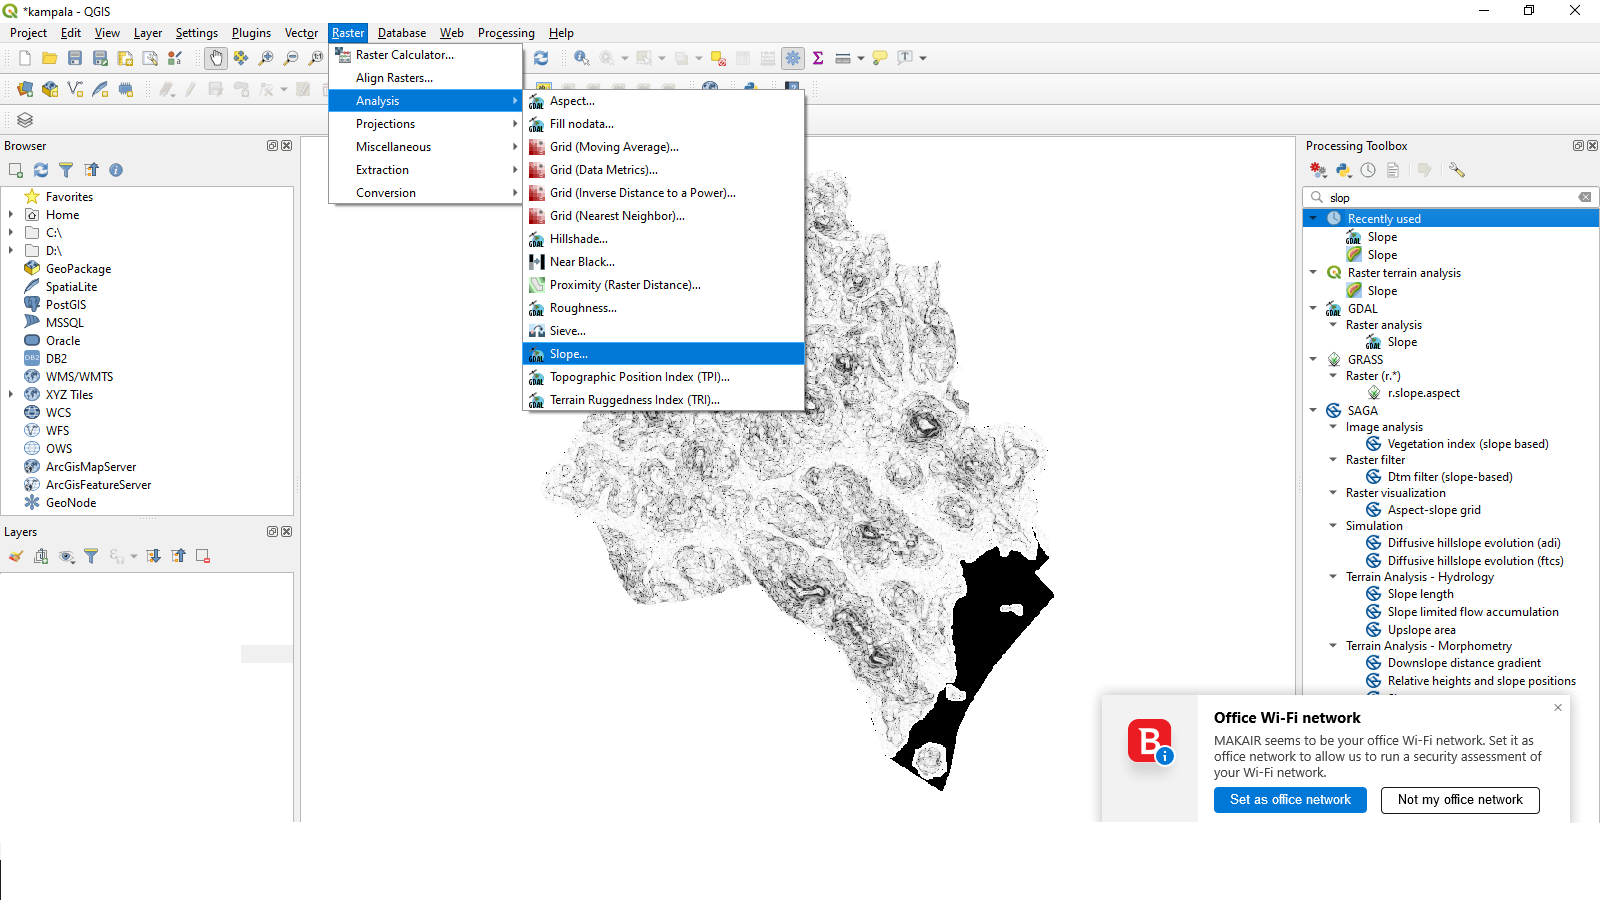Open the Processing history clock icon
Screen dimensions: 1600x900
[x=1368, y=170]
